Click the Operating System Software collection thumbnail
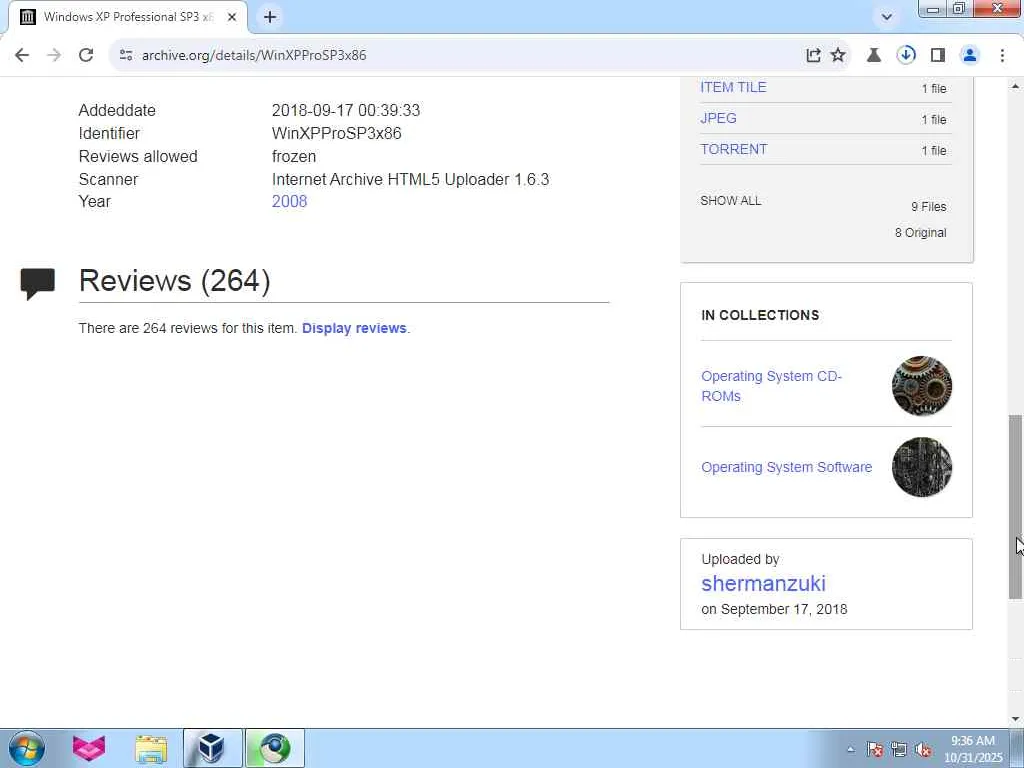The width and height of the screenshot is (1024, 768). point(921,467)
